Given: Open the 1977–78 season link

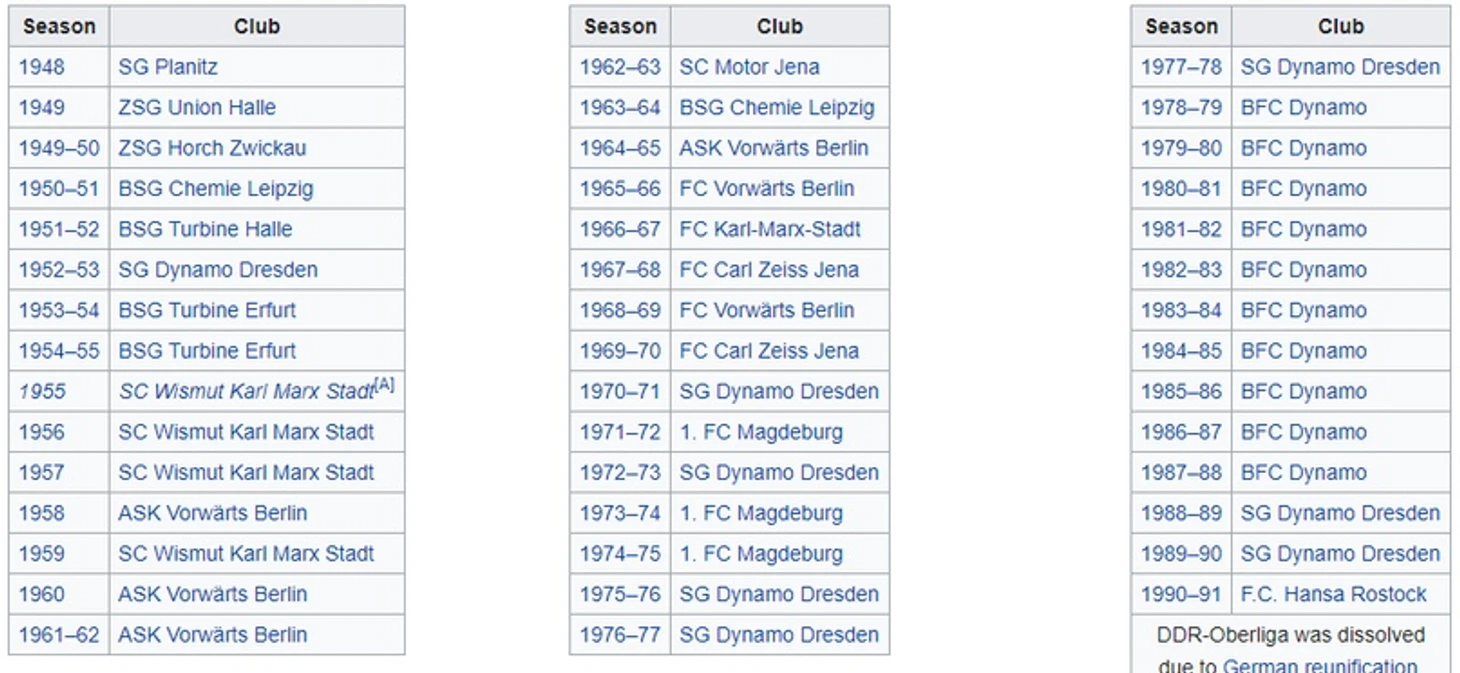Looking at the screenshot, I should coord(1181,67).
